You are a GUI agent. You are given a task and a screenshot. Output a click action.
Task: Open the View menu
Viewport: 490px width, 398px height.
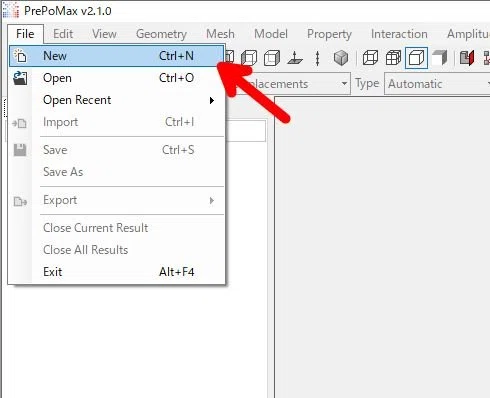104,34
